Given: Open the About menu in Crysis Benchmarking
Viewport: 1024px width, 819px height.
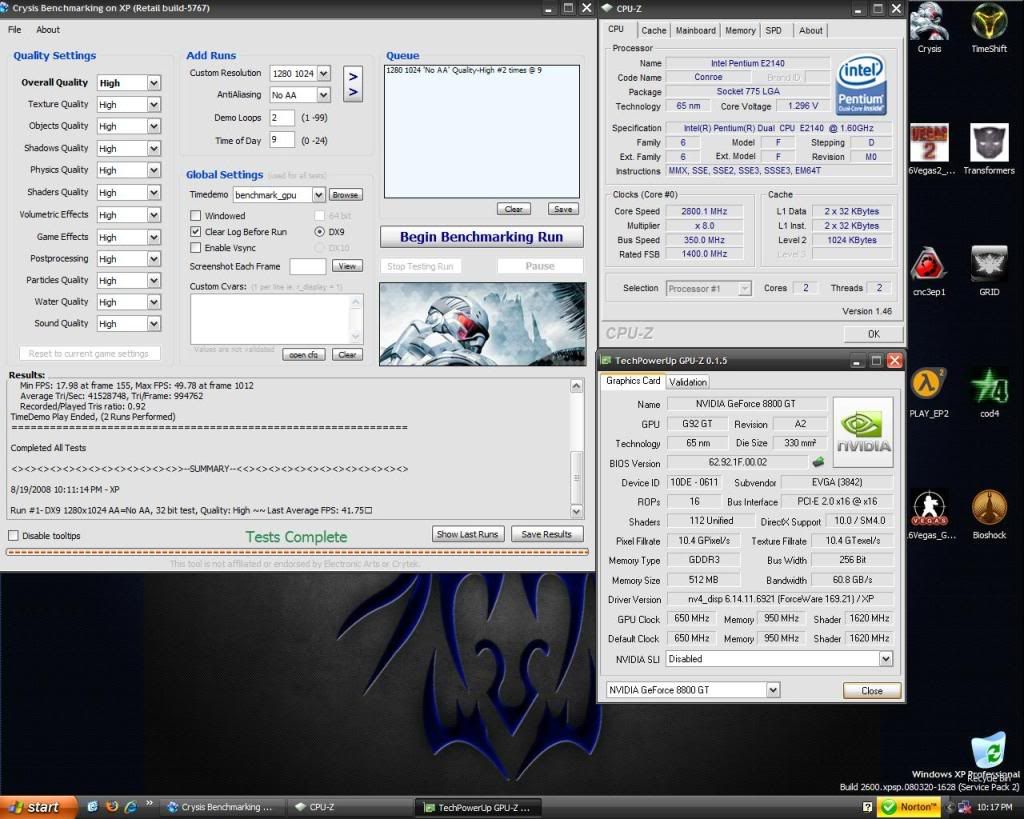Looking at the screenshot, I should coord(48,29).
